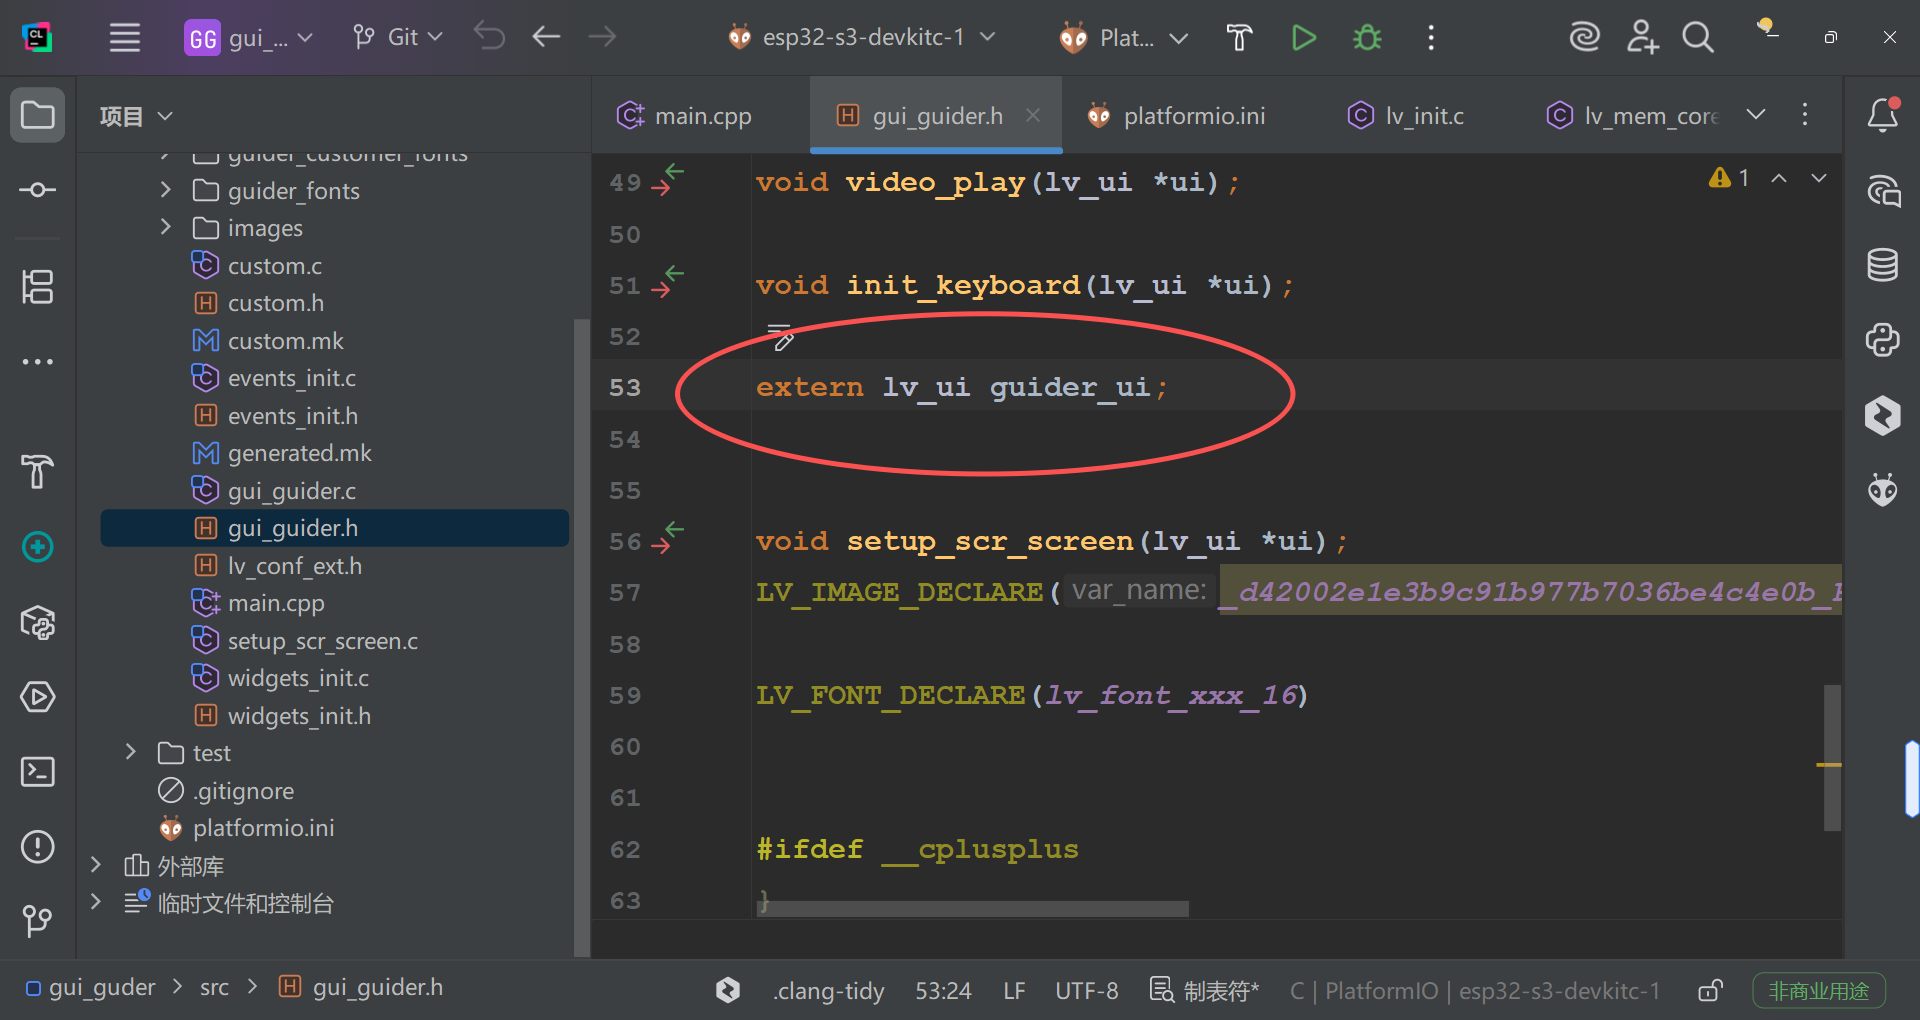Open editor tab options vertical dots

pos(1805,115)
